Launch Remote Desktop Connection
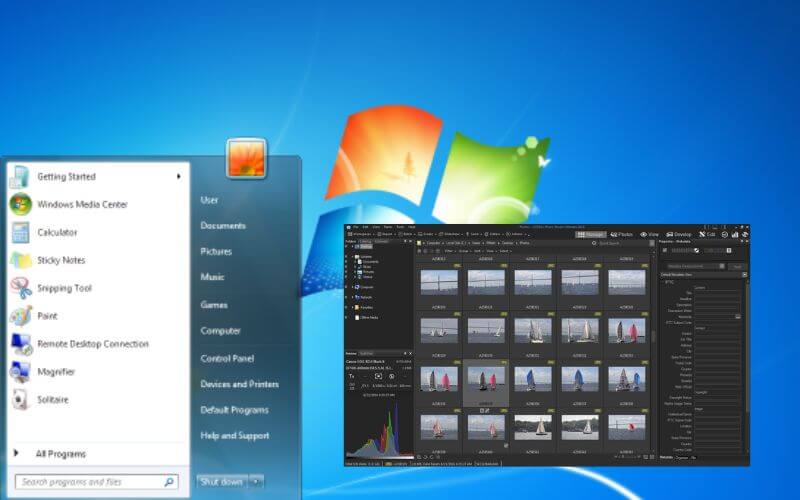 (92, 344)
